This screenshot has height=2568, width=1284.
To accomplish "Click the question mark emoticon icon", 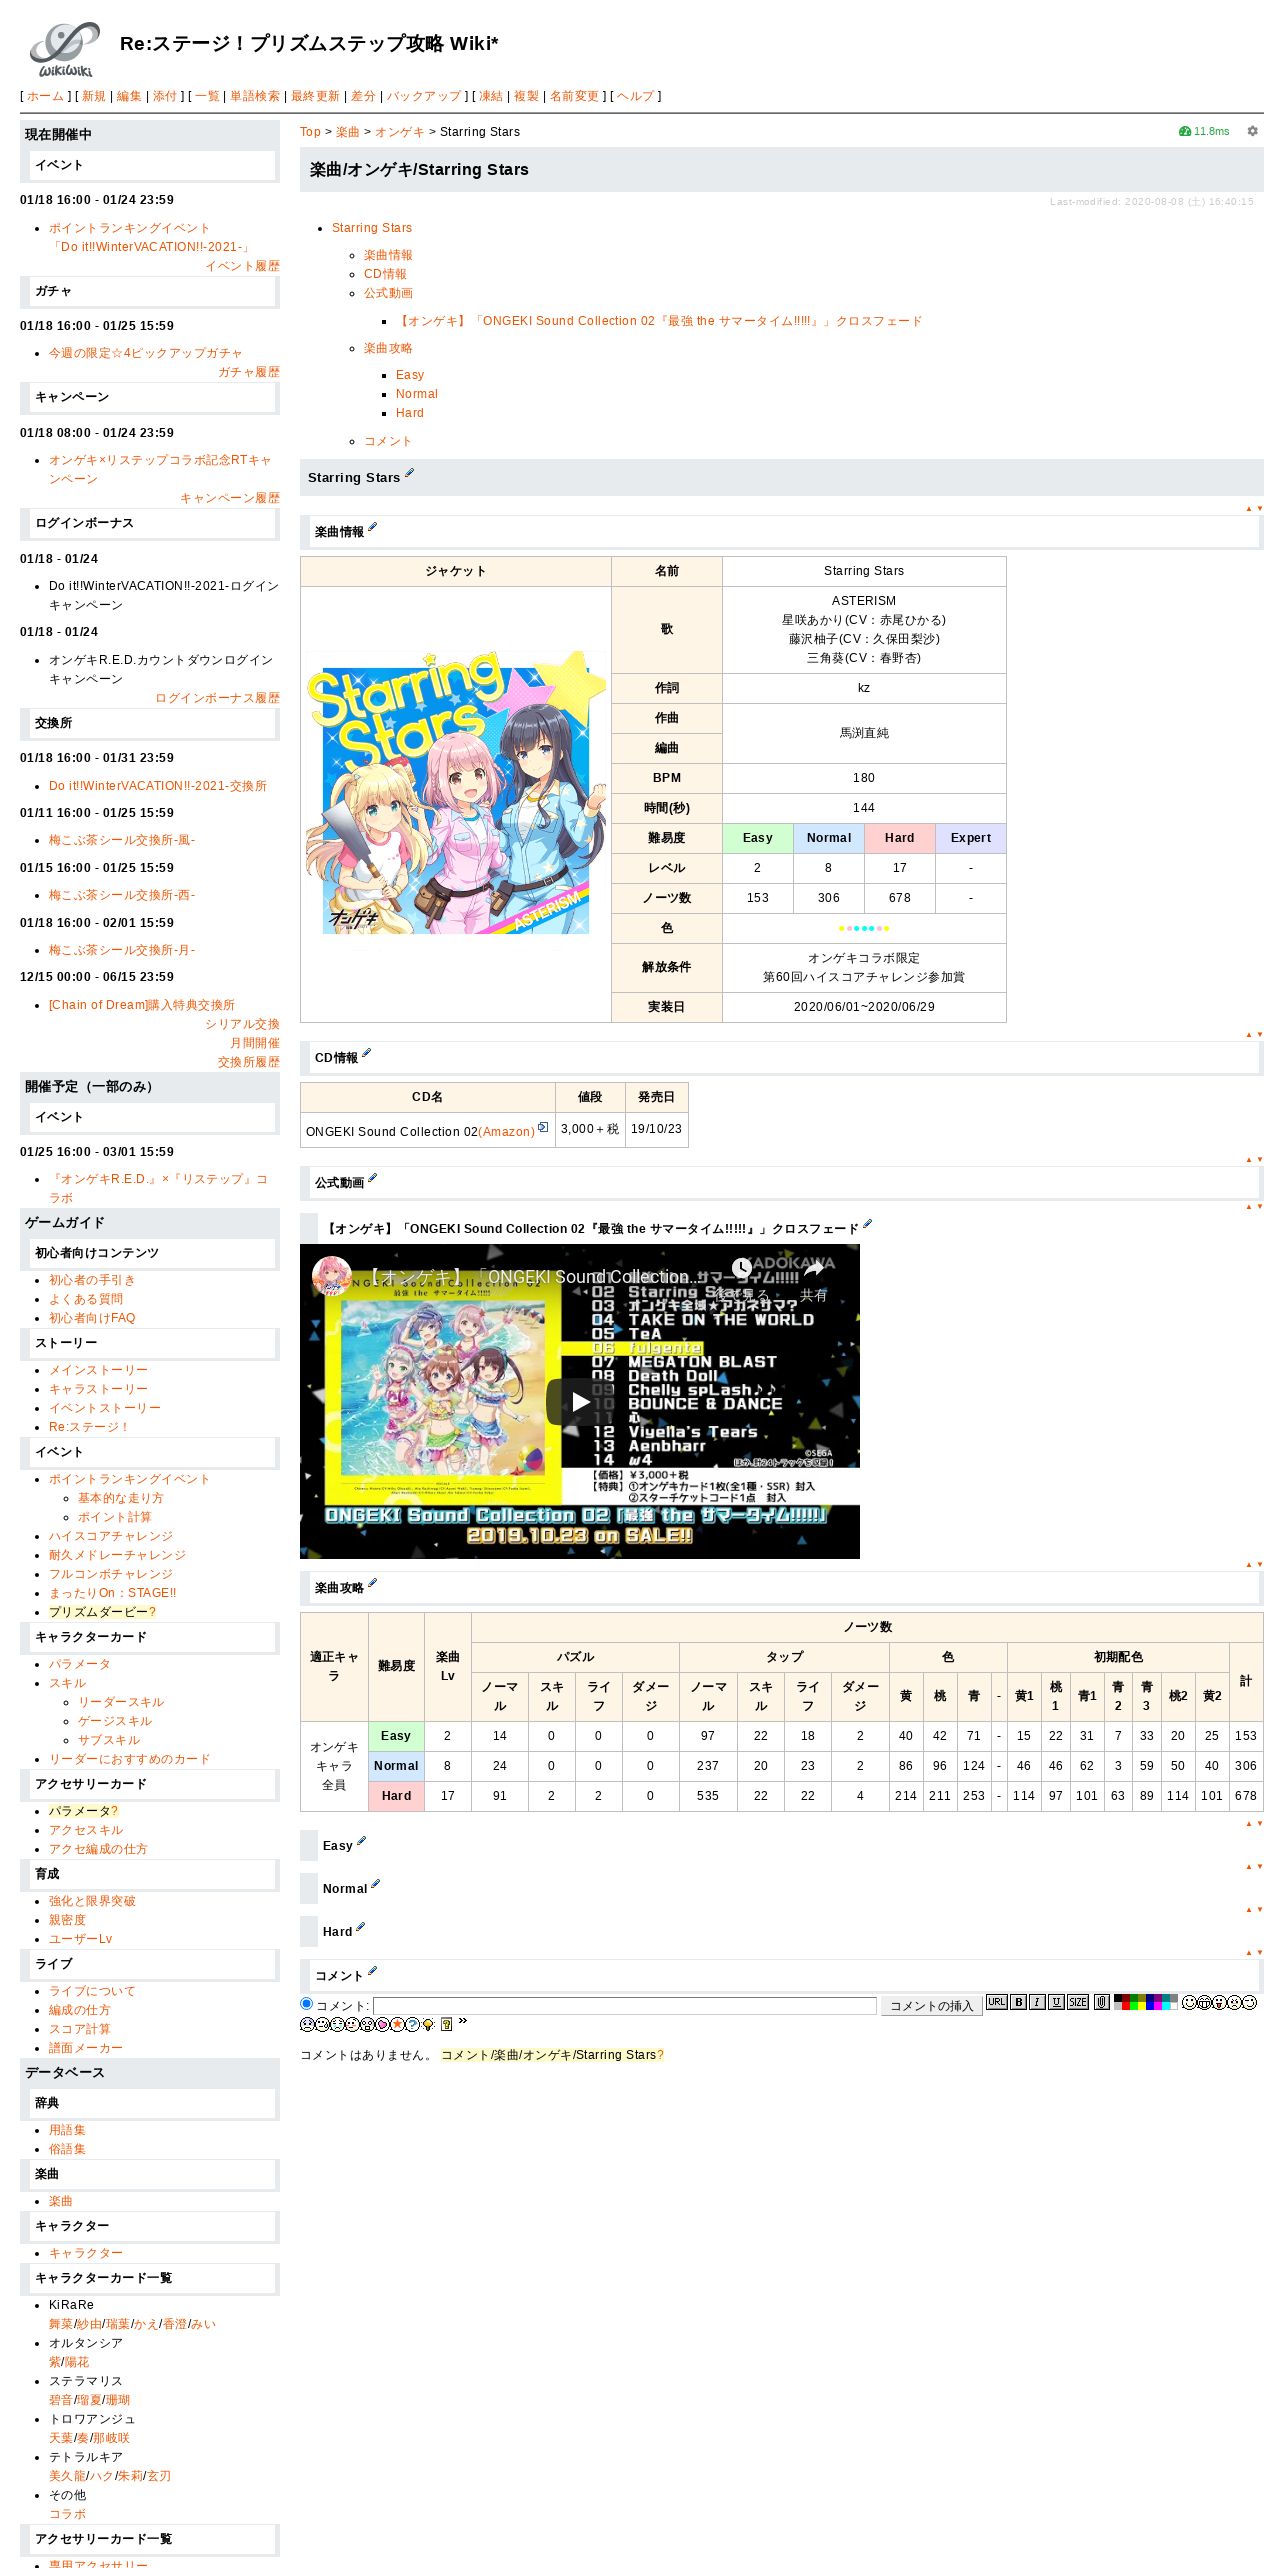I will pos(412,2024).
